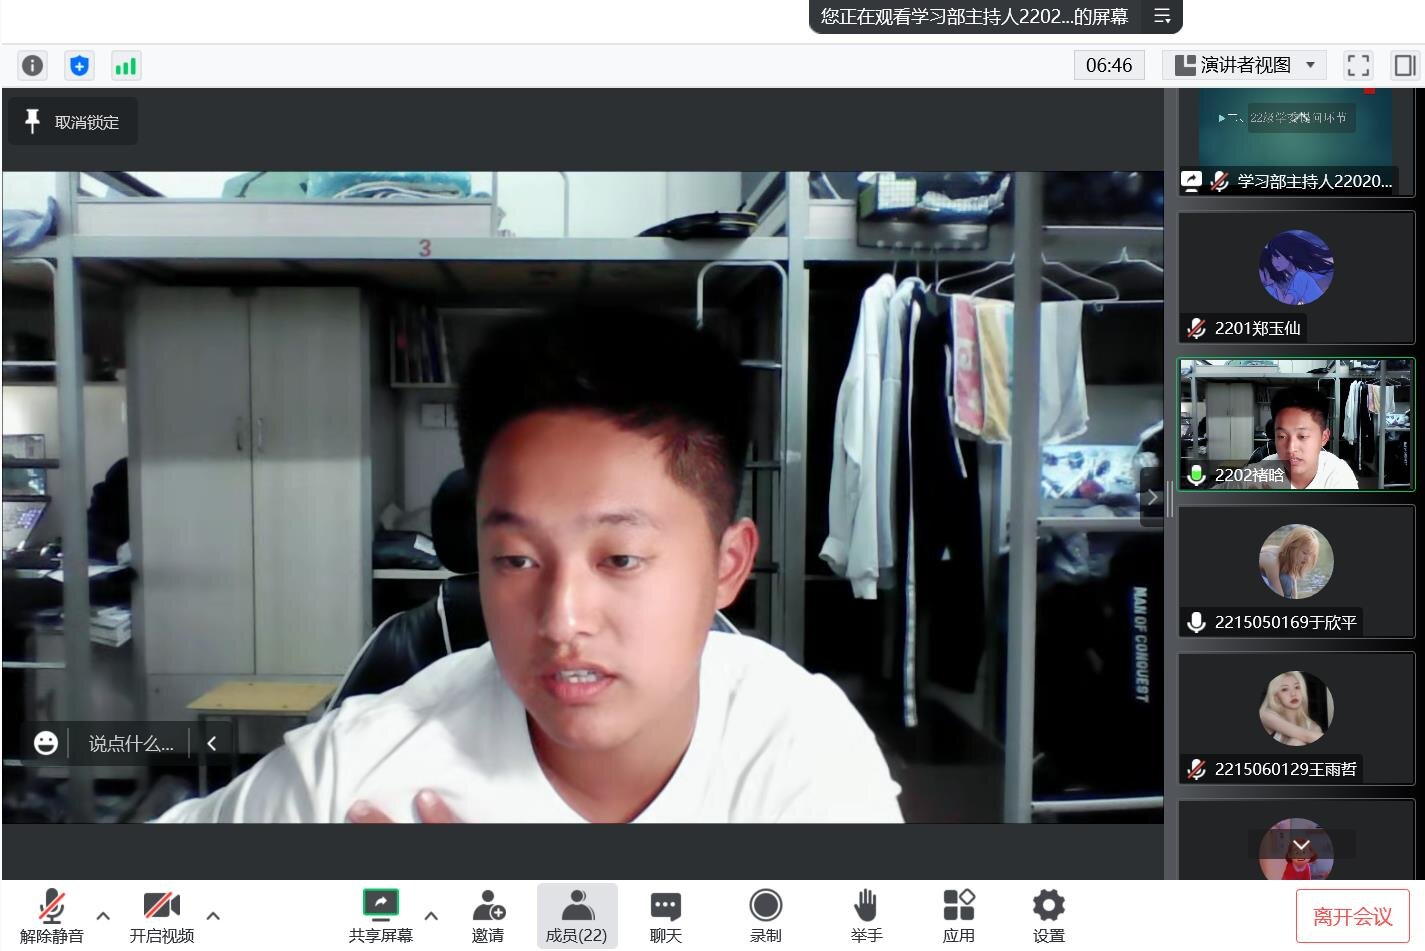Open the 应用 apps icon

point(958,916)
